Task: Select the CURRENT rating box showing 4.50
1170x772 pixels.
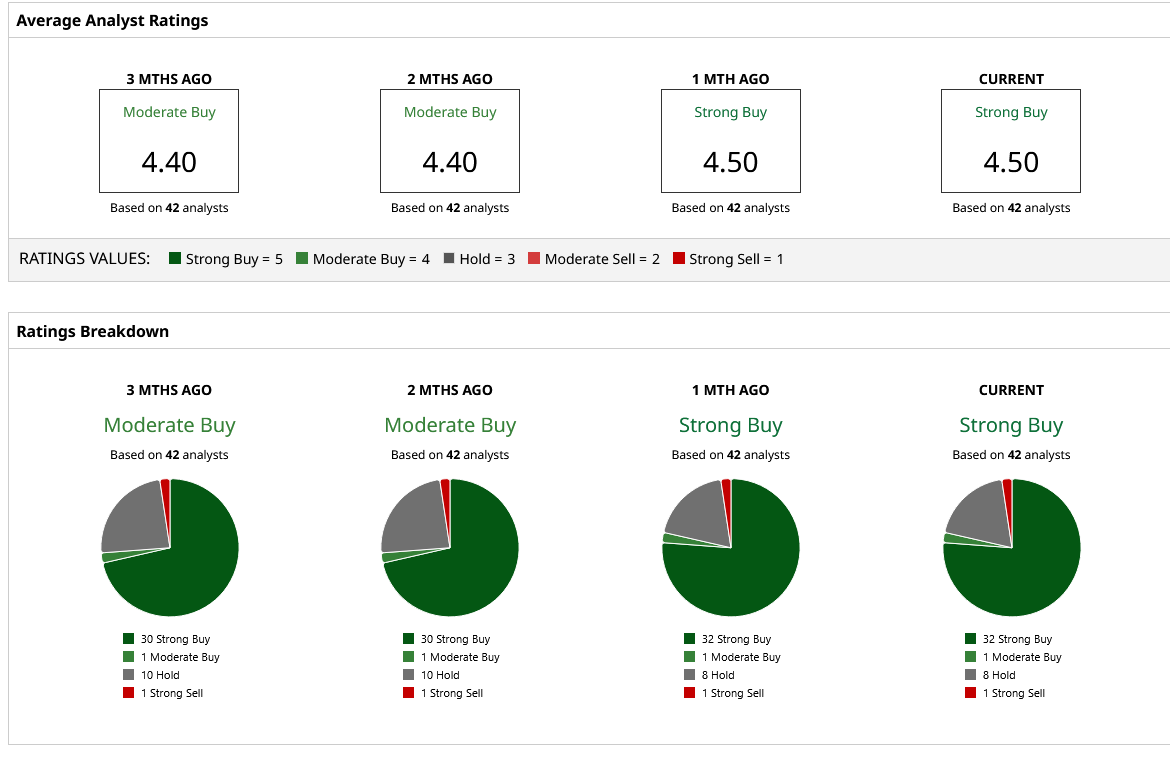Action: point(1011,141)
